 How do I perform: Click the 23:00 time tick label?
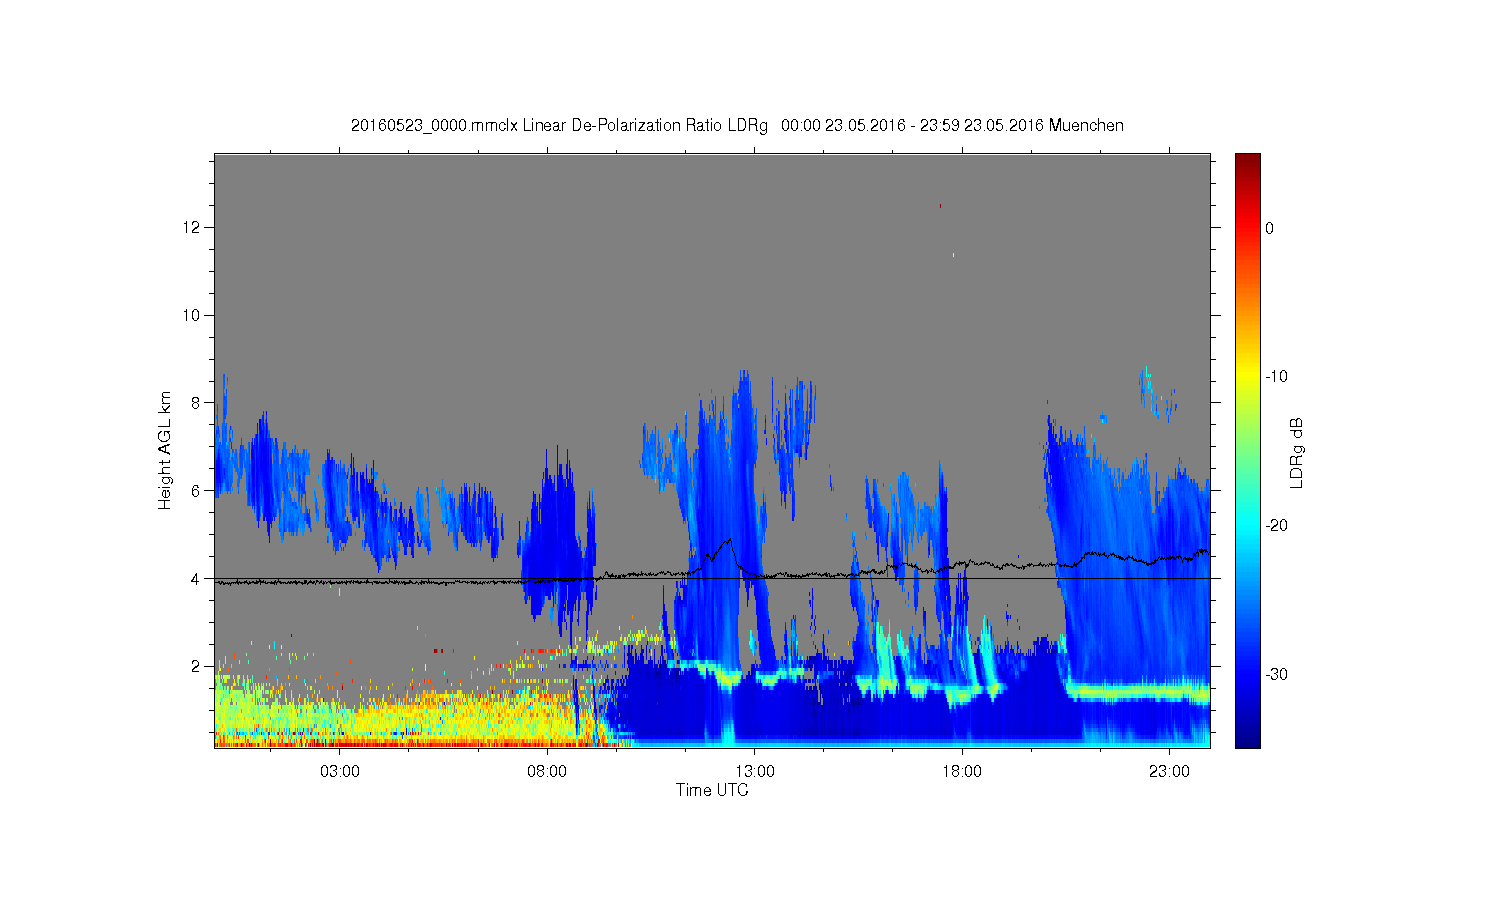(1169, 772)
